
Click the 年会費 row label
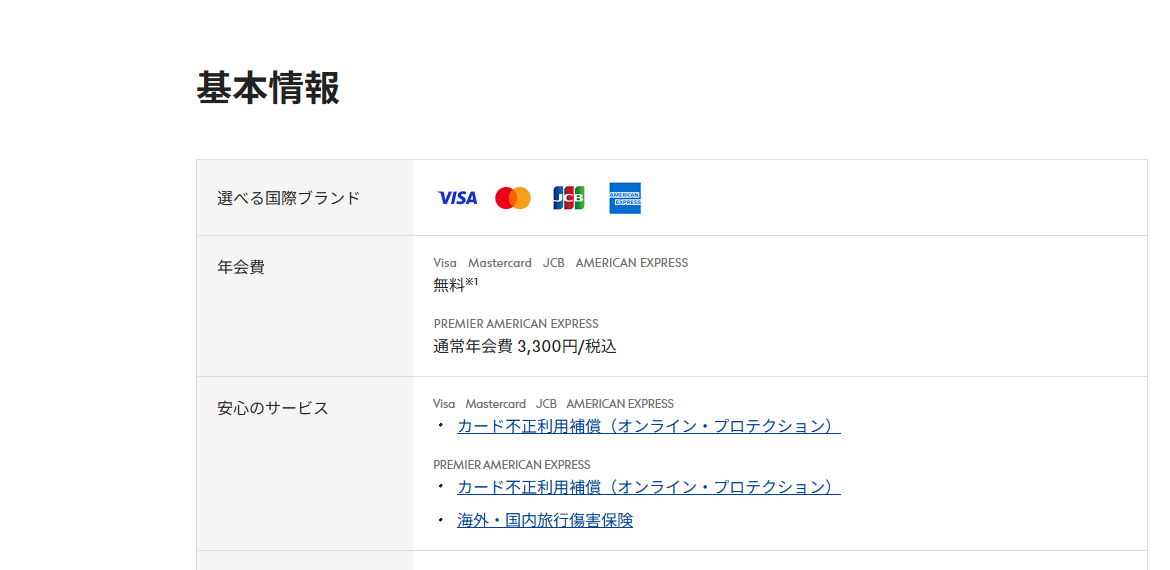pos(241,267)
